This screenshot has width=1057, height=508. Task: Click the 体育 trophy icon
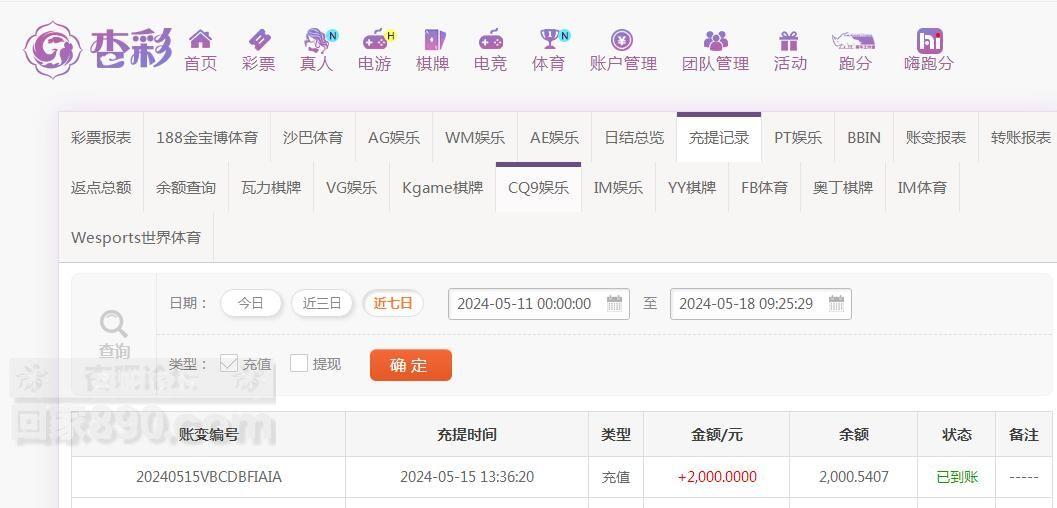[x=549, y=40]
